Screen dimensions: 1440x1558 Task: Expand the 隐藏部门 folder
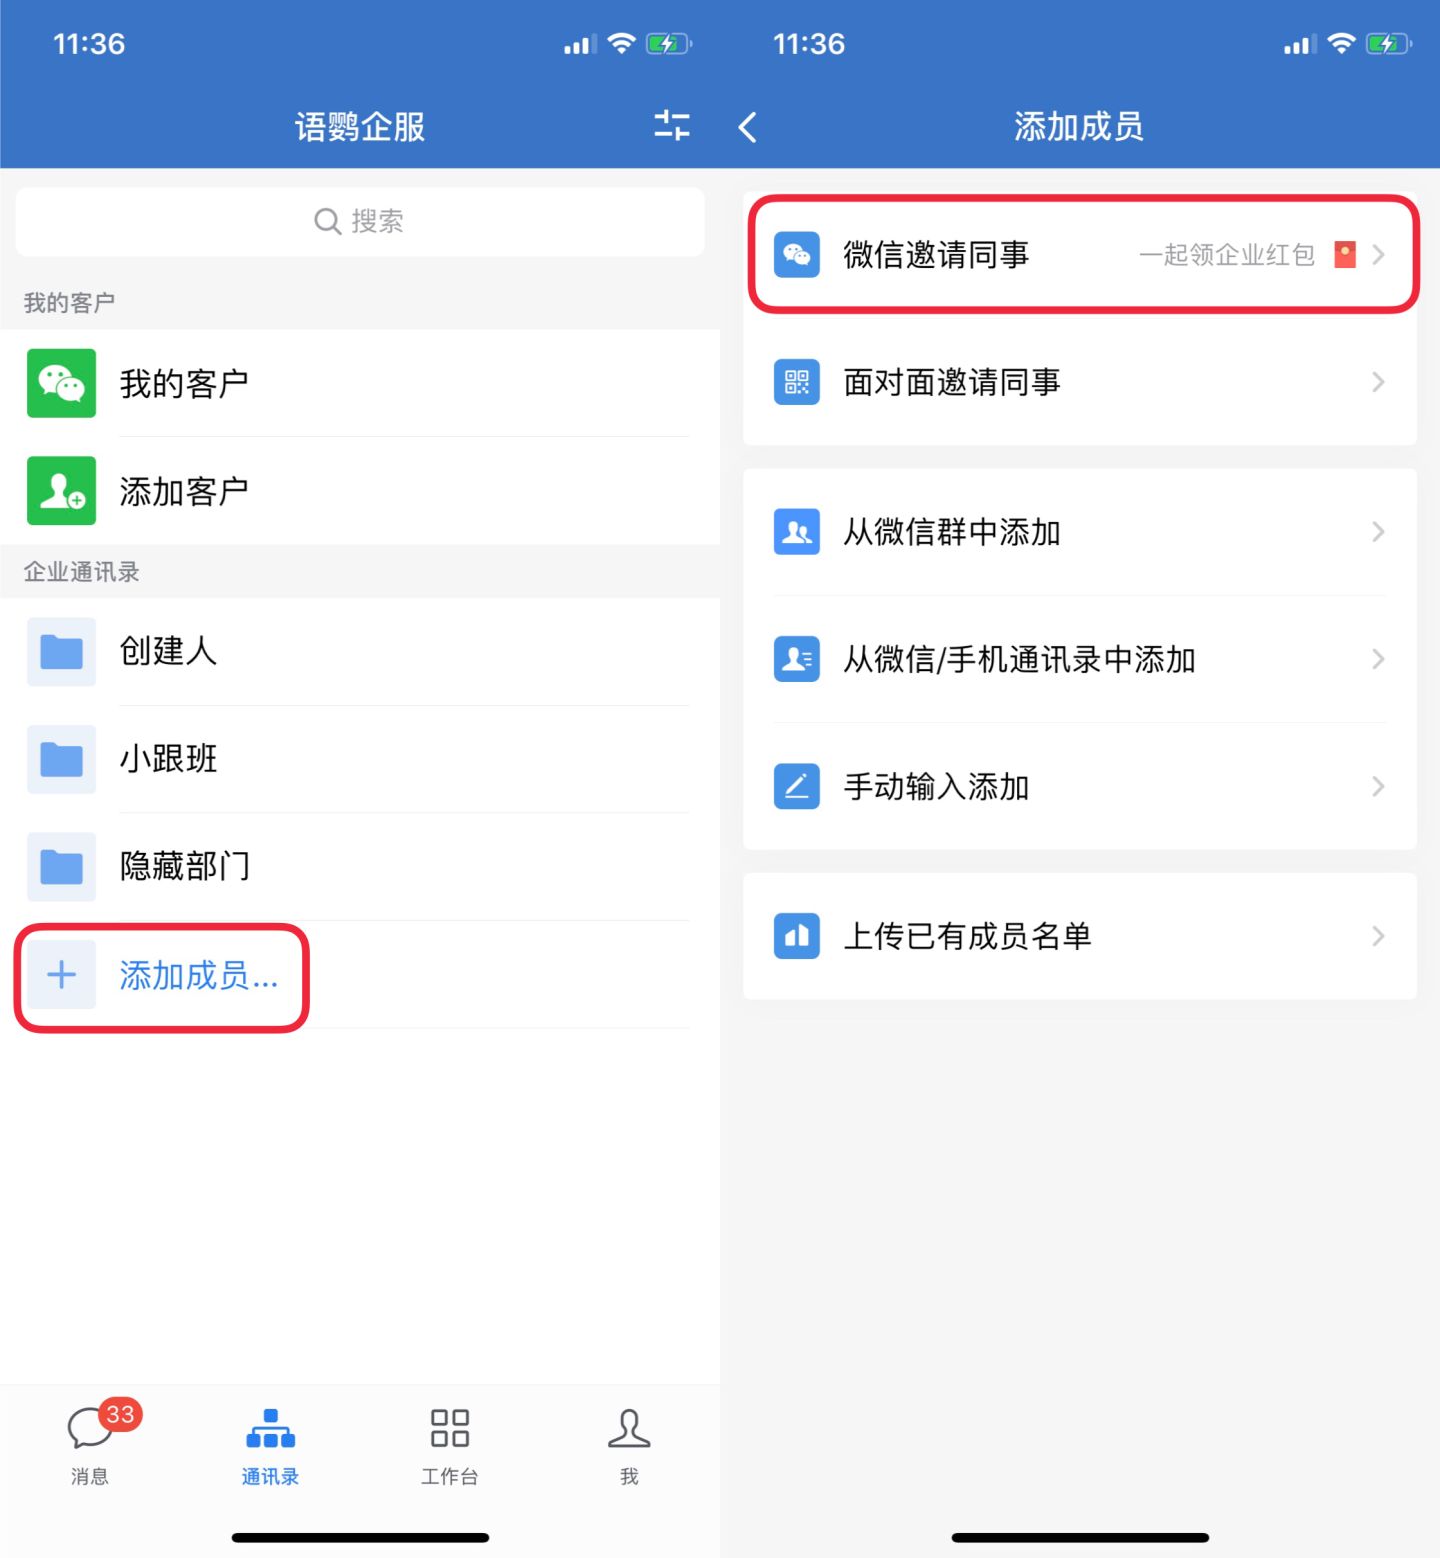click(x=61, y=866)
